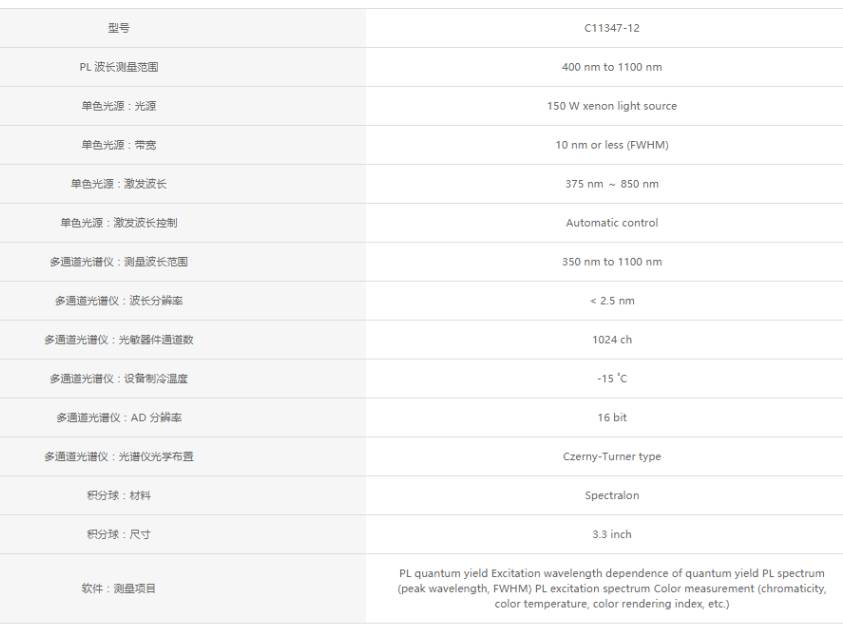Click the label 多通道光谱仪：测量波长范围
This screenshot has height=625, width=843.
coord(119,262)
